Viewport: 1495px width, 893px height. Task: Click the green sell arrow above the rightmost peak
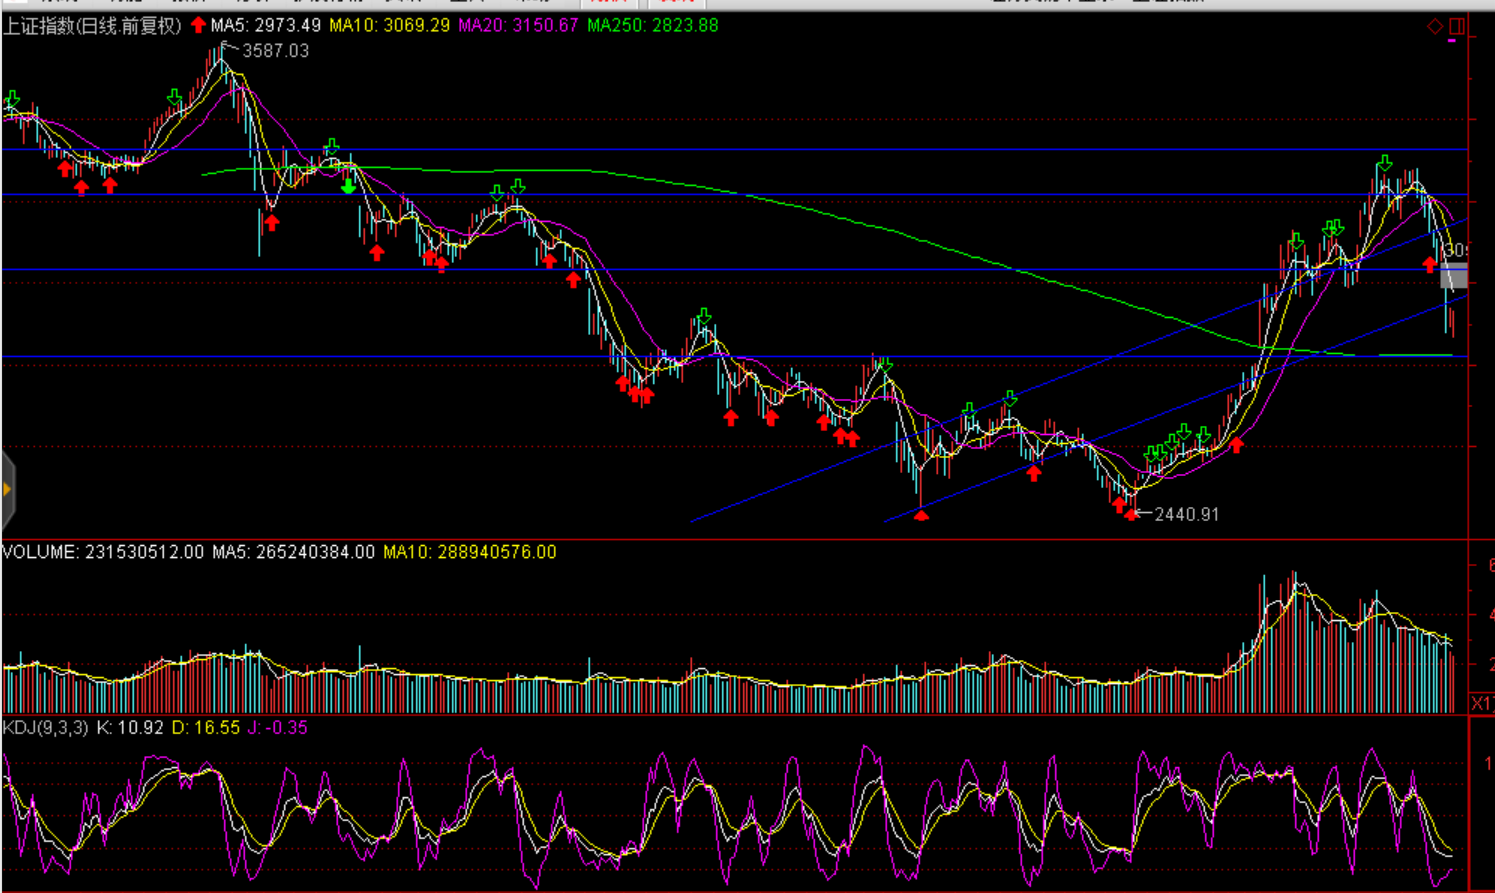tap(1384, 163)
